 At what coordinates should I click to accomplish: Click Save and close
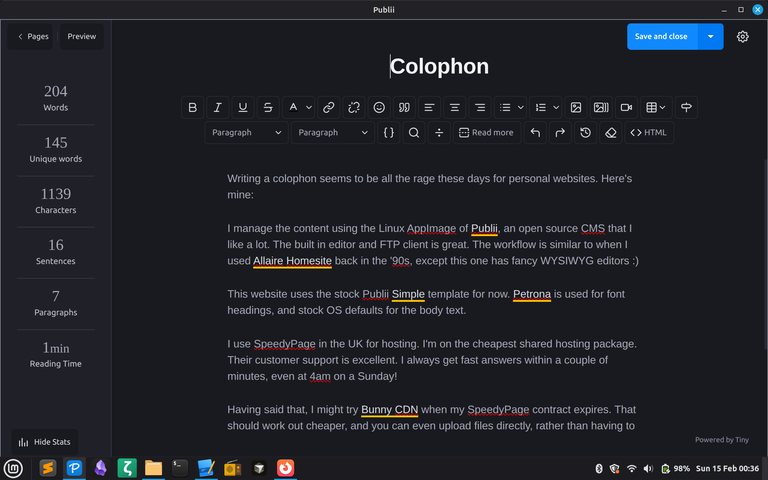point(662,37)
